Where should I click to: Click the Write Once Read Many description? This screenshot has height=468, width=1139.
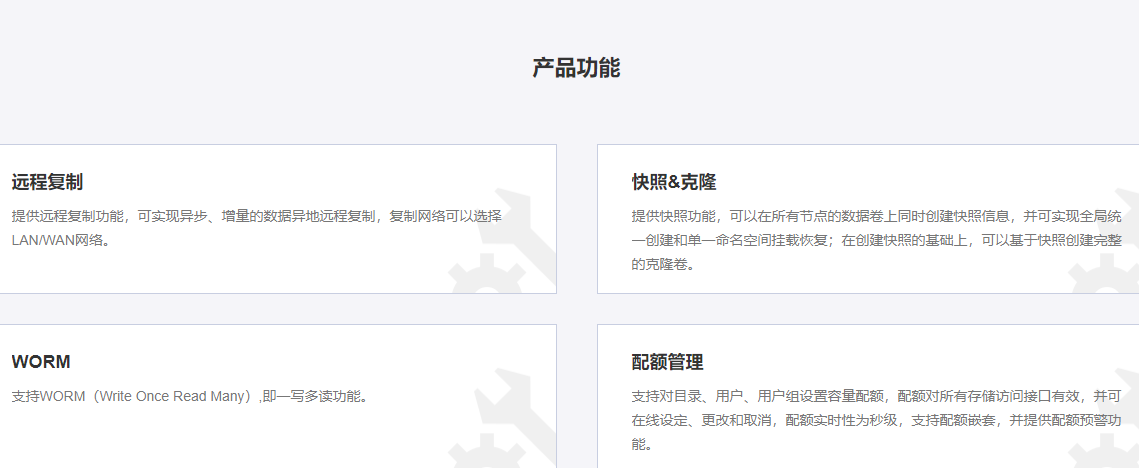point(190,396)
